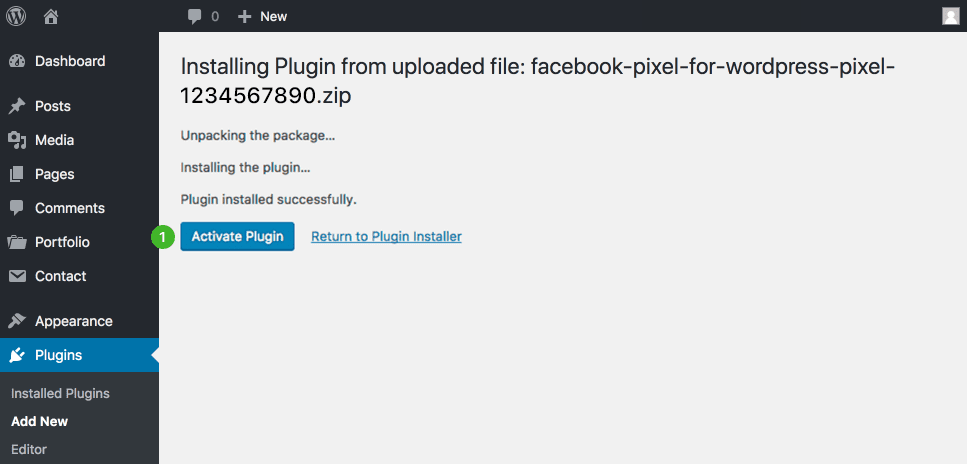Viewport: 967px width, 464px height.
Task: Click the Media icon in sidebar
Action: coord(17,140)
